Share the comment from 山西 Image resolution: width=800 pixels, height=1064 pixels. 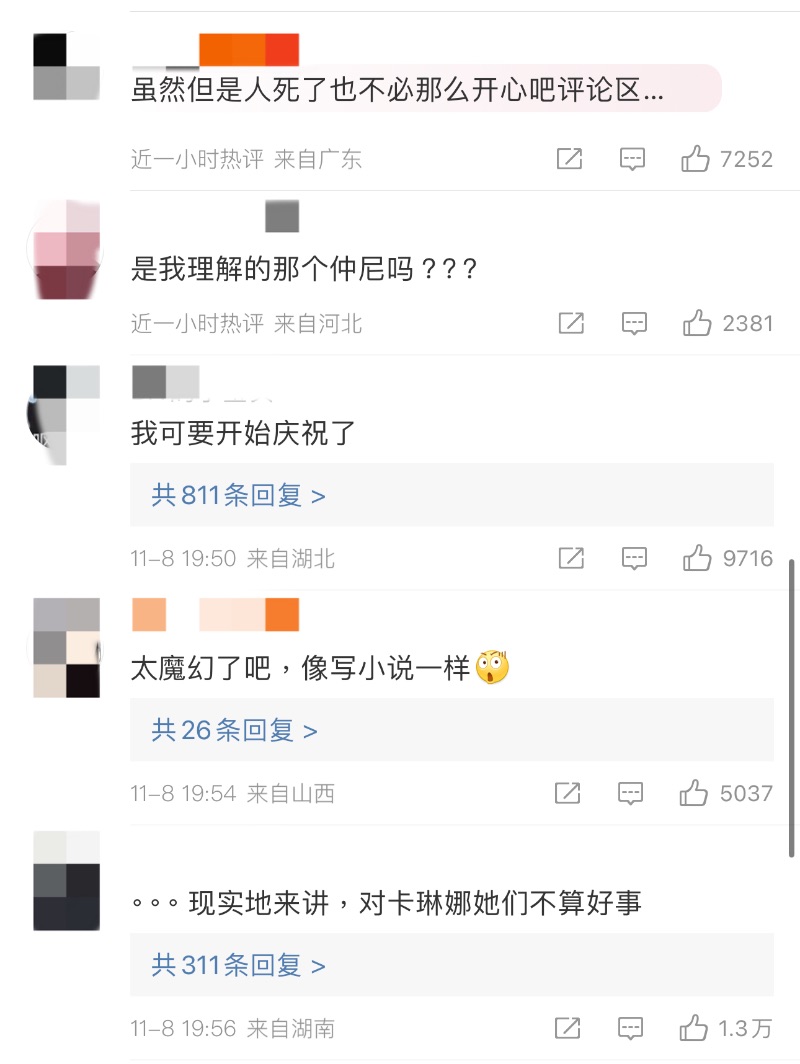[568, 793]
